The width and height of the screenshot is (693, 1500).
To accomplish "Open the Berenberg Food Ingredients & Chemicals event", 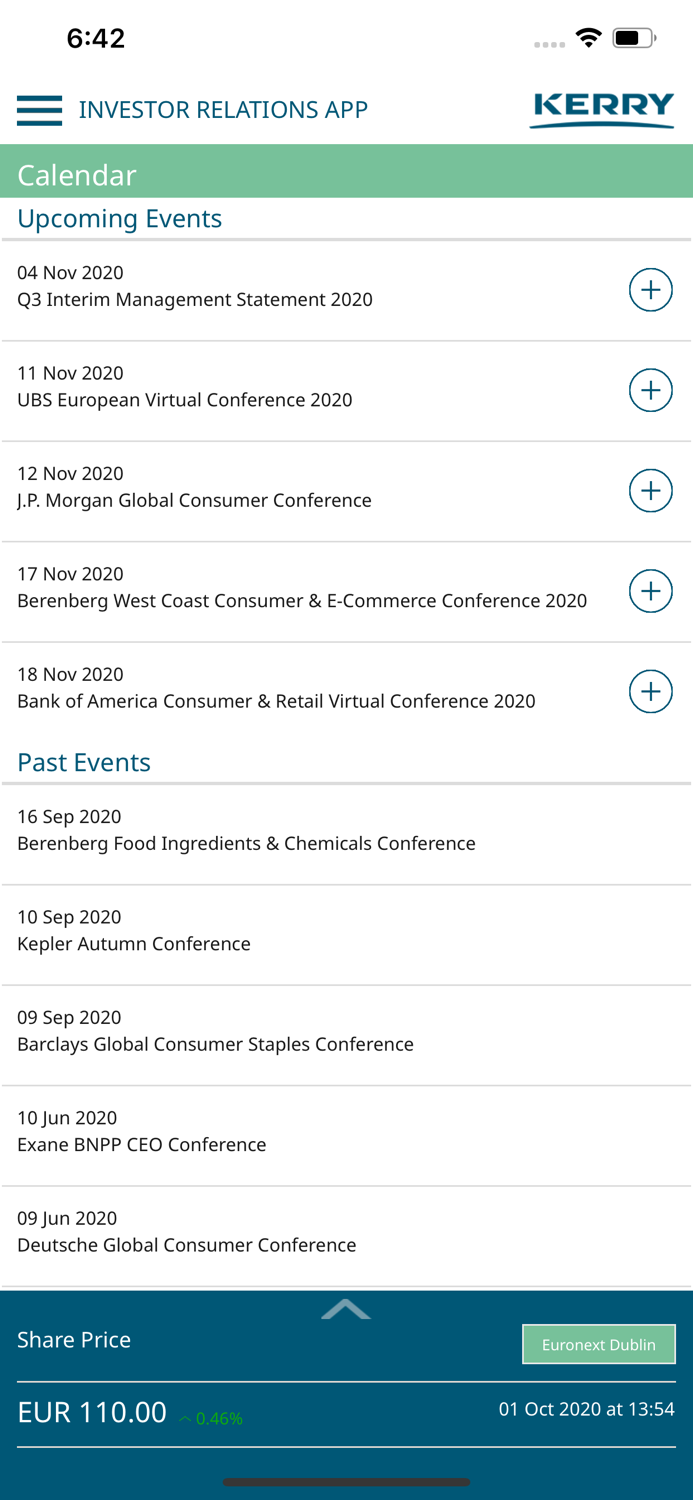I will pos(246,831).
